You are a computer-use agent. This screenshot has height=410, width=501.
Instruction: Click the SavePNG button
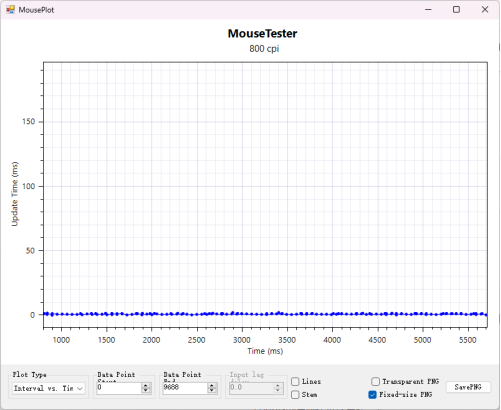[468, 387]
